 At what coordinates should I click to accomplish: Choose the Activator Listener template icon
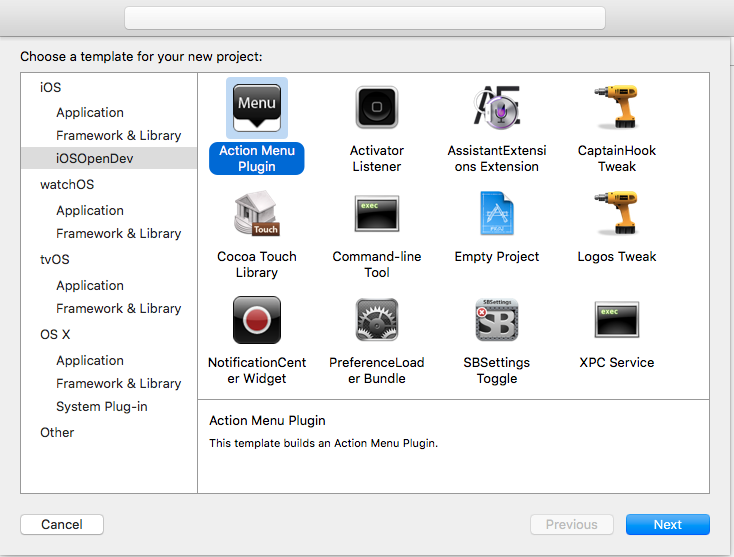(377, 107)
